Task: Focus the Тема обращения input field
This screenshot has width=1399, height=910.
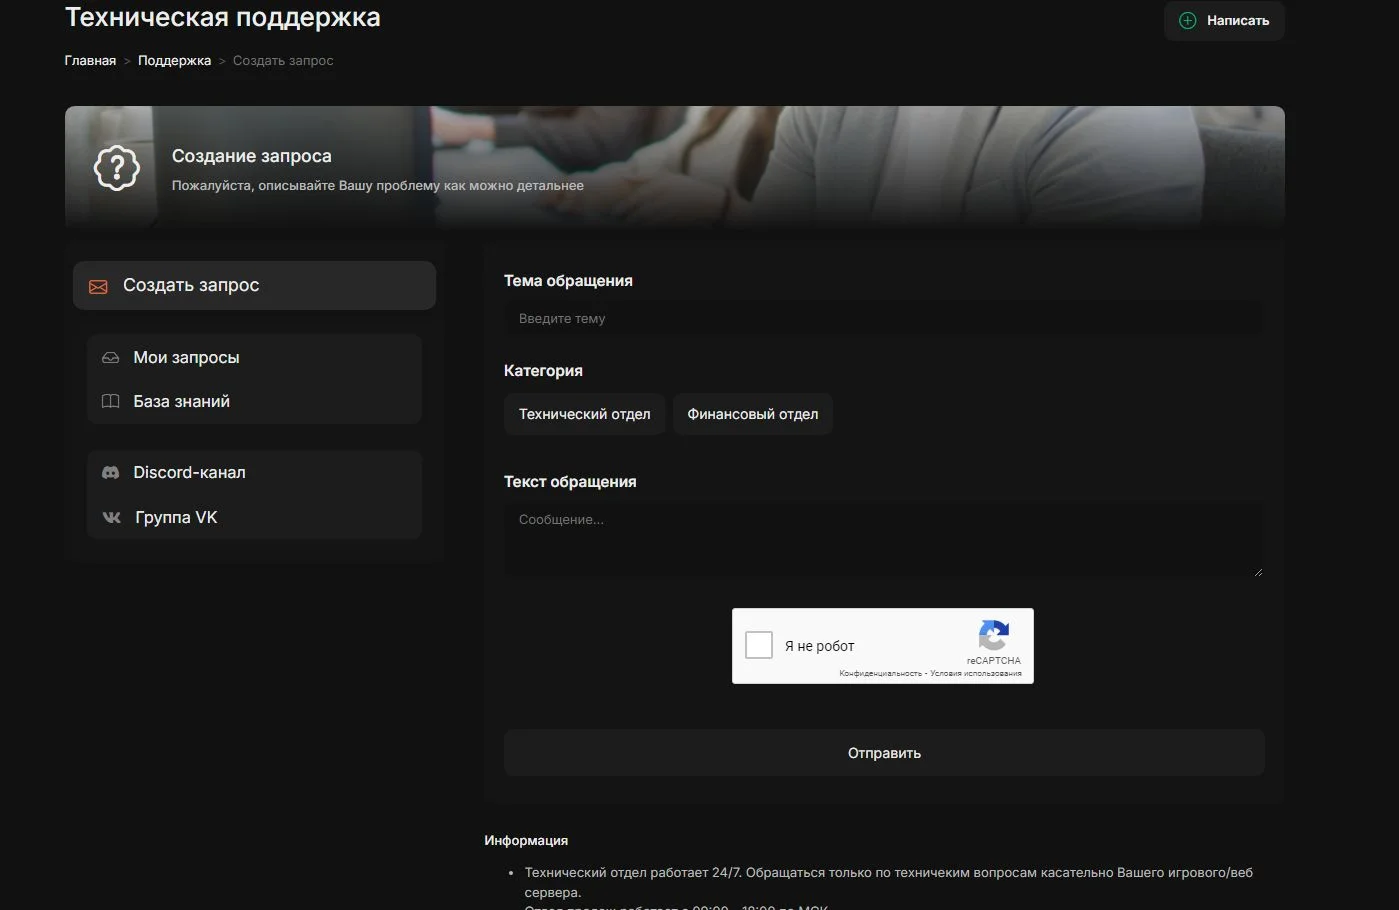Action: [883, 319]
